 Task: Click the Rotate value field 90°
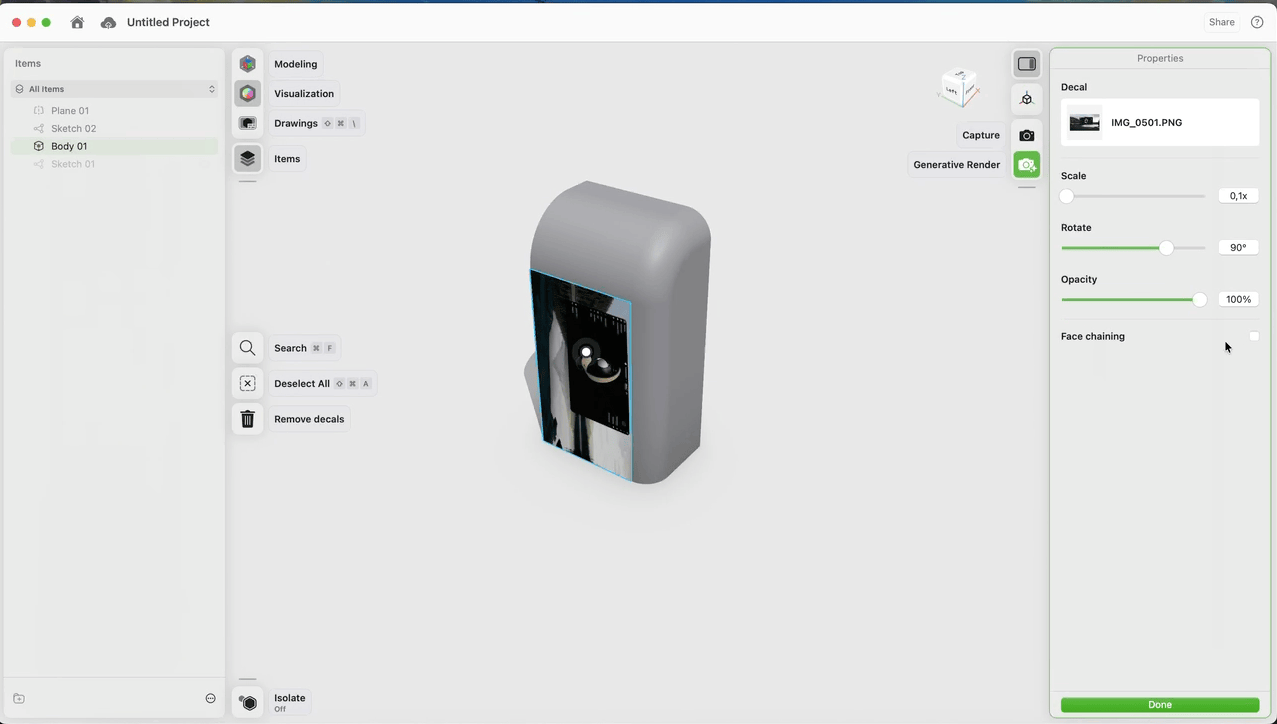(1238, 248)
